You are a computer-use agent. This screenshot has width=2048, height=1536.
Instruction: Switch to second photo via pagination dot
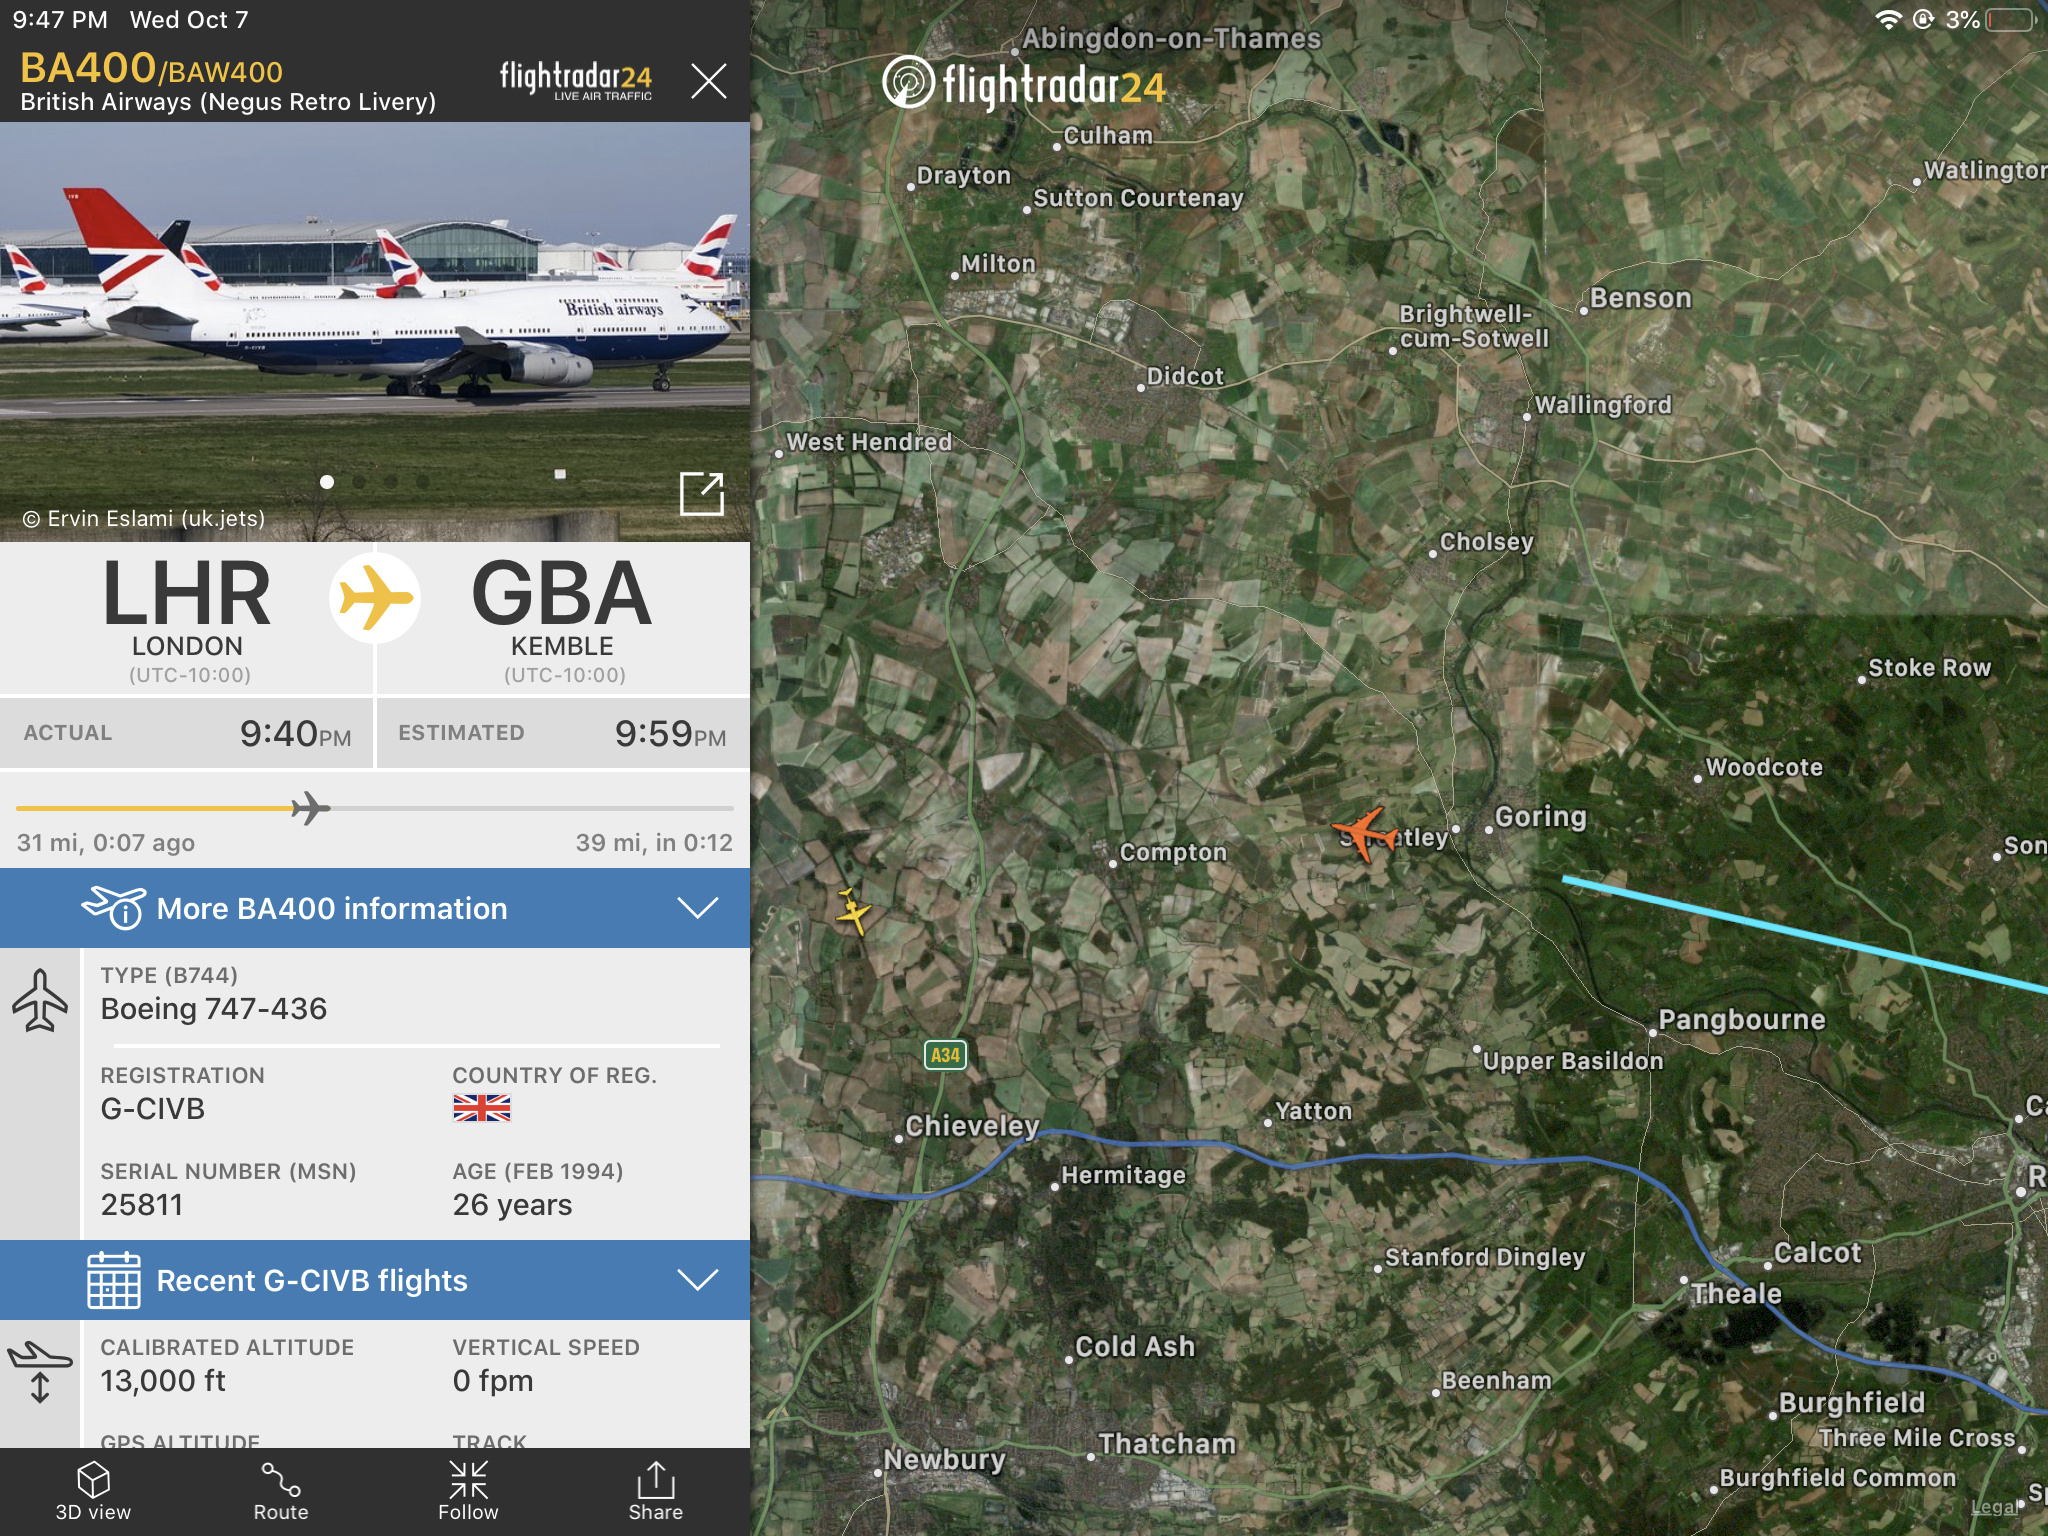click(x=359, y=482)
